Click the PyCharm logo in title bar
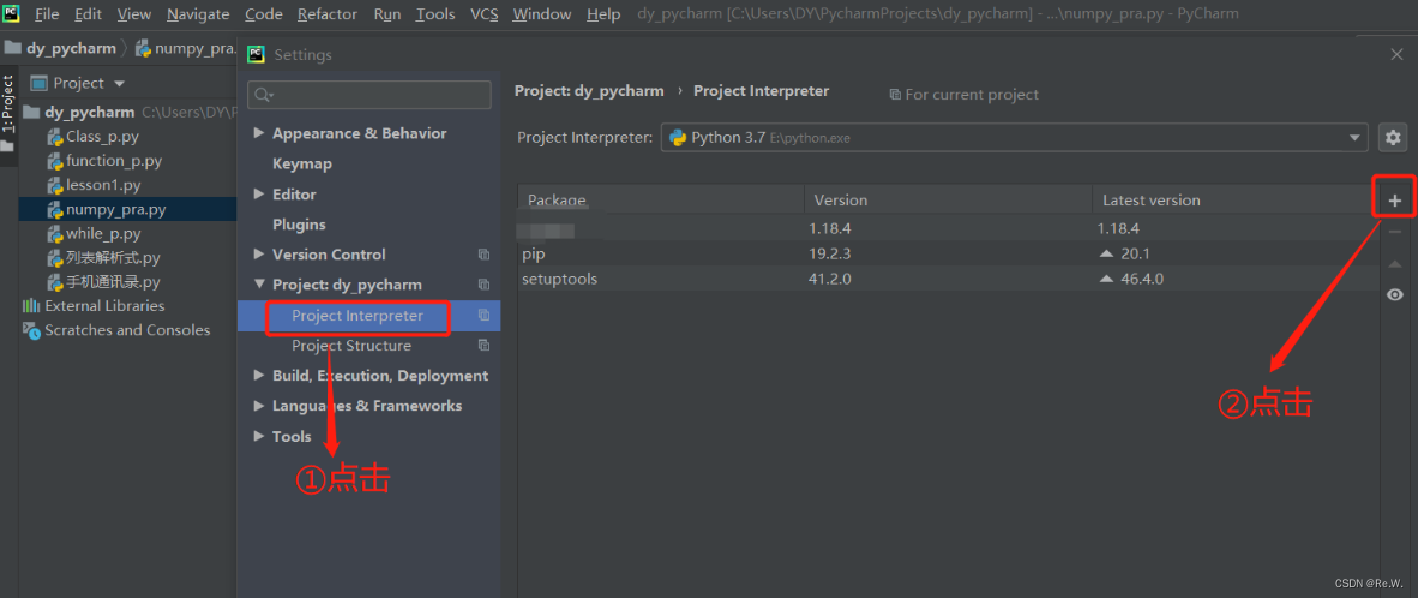Image resolution: width=1419 pixels, height=598 pixels. point(13,13)
